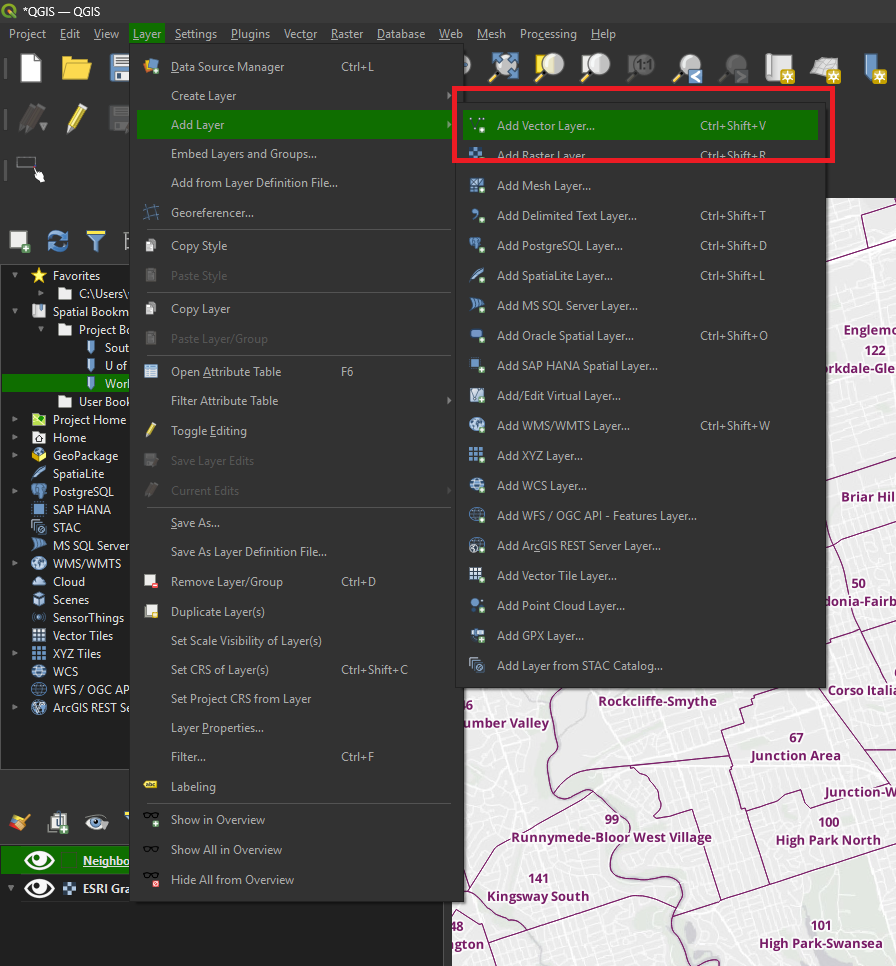Choose Add ArcGIS REST Server Layer

[x=640, y=546]
